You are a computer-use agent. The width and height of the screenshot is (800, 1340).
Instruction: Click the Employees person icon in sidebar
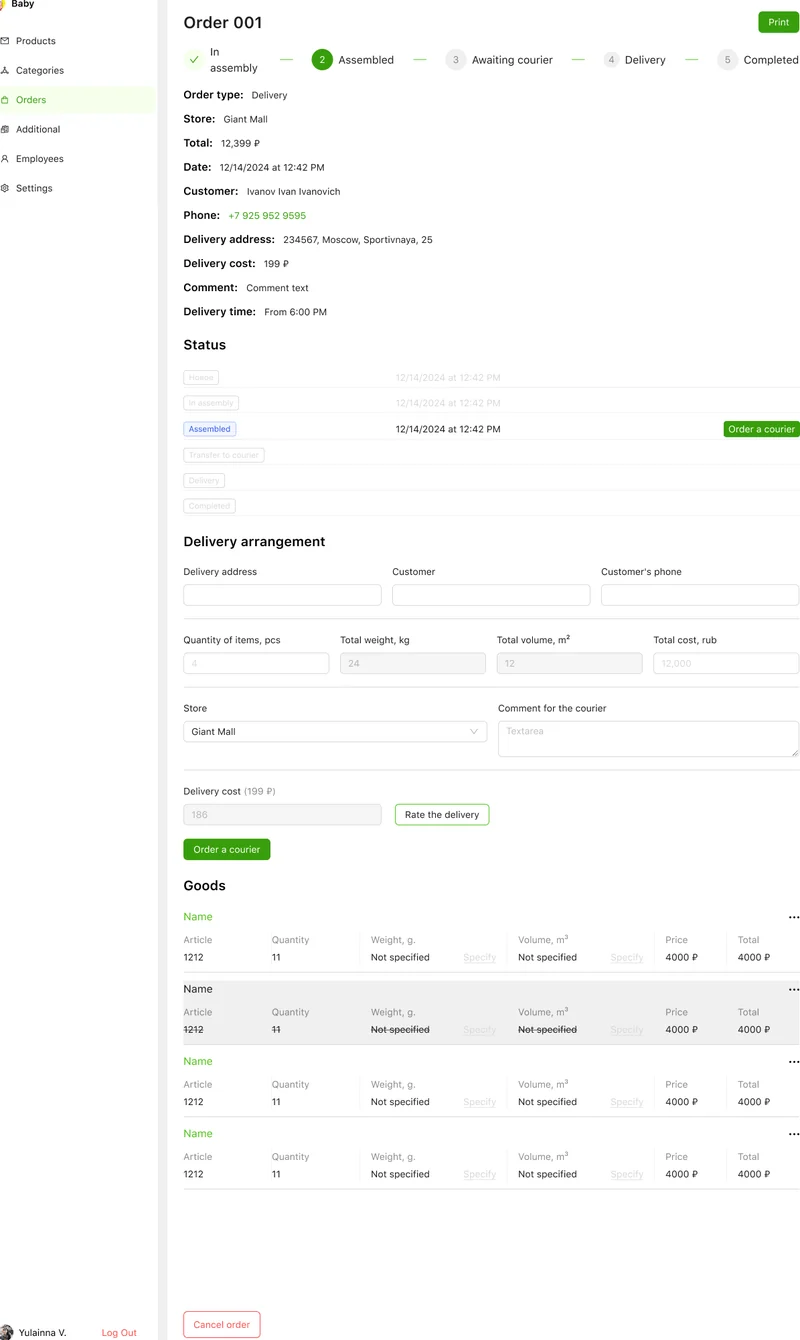click(x=5, y=159)
